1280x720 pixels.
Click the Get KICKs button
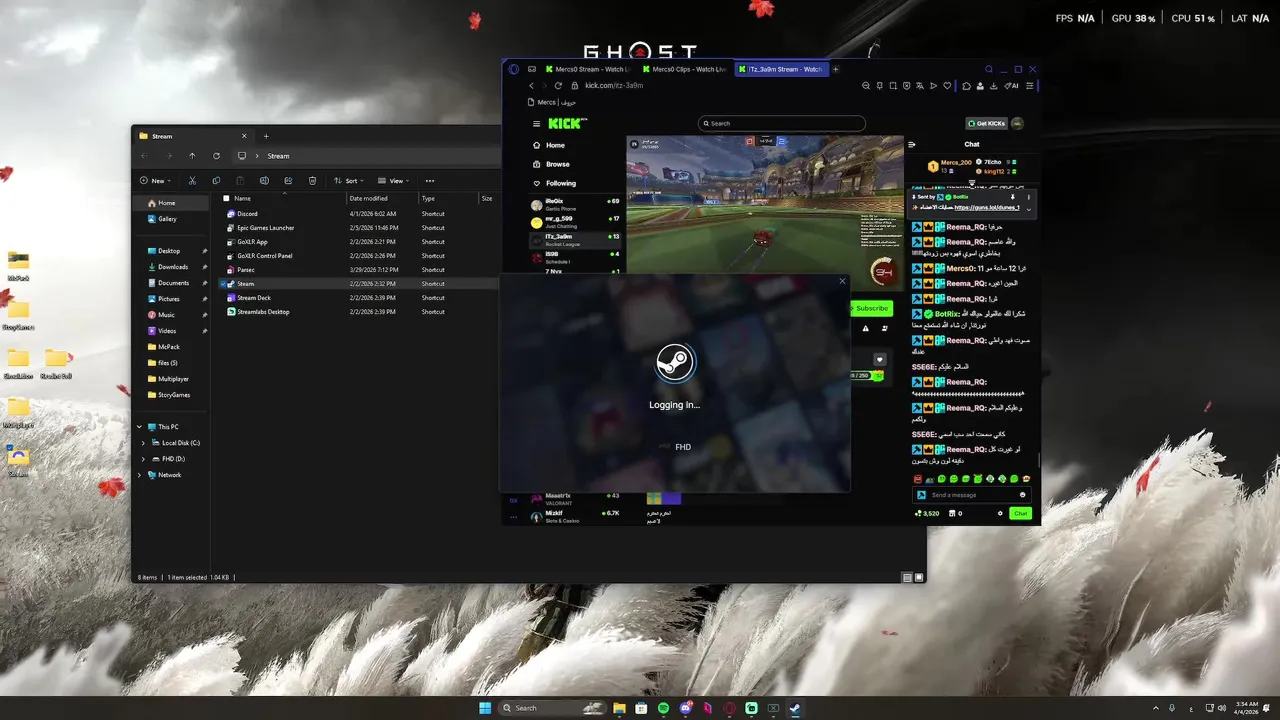(x=986, y=124)
